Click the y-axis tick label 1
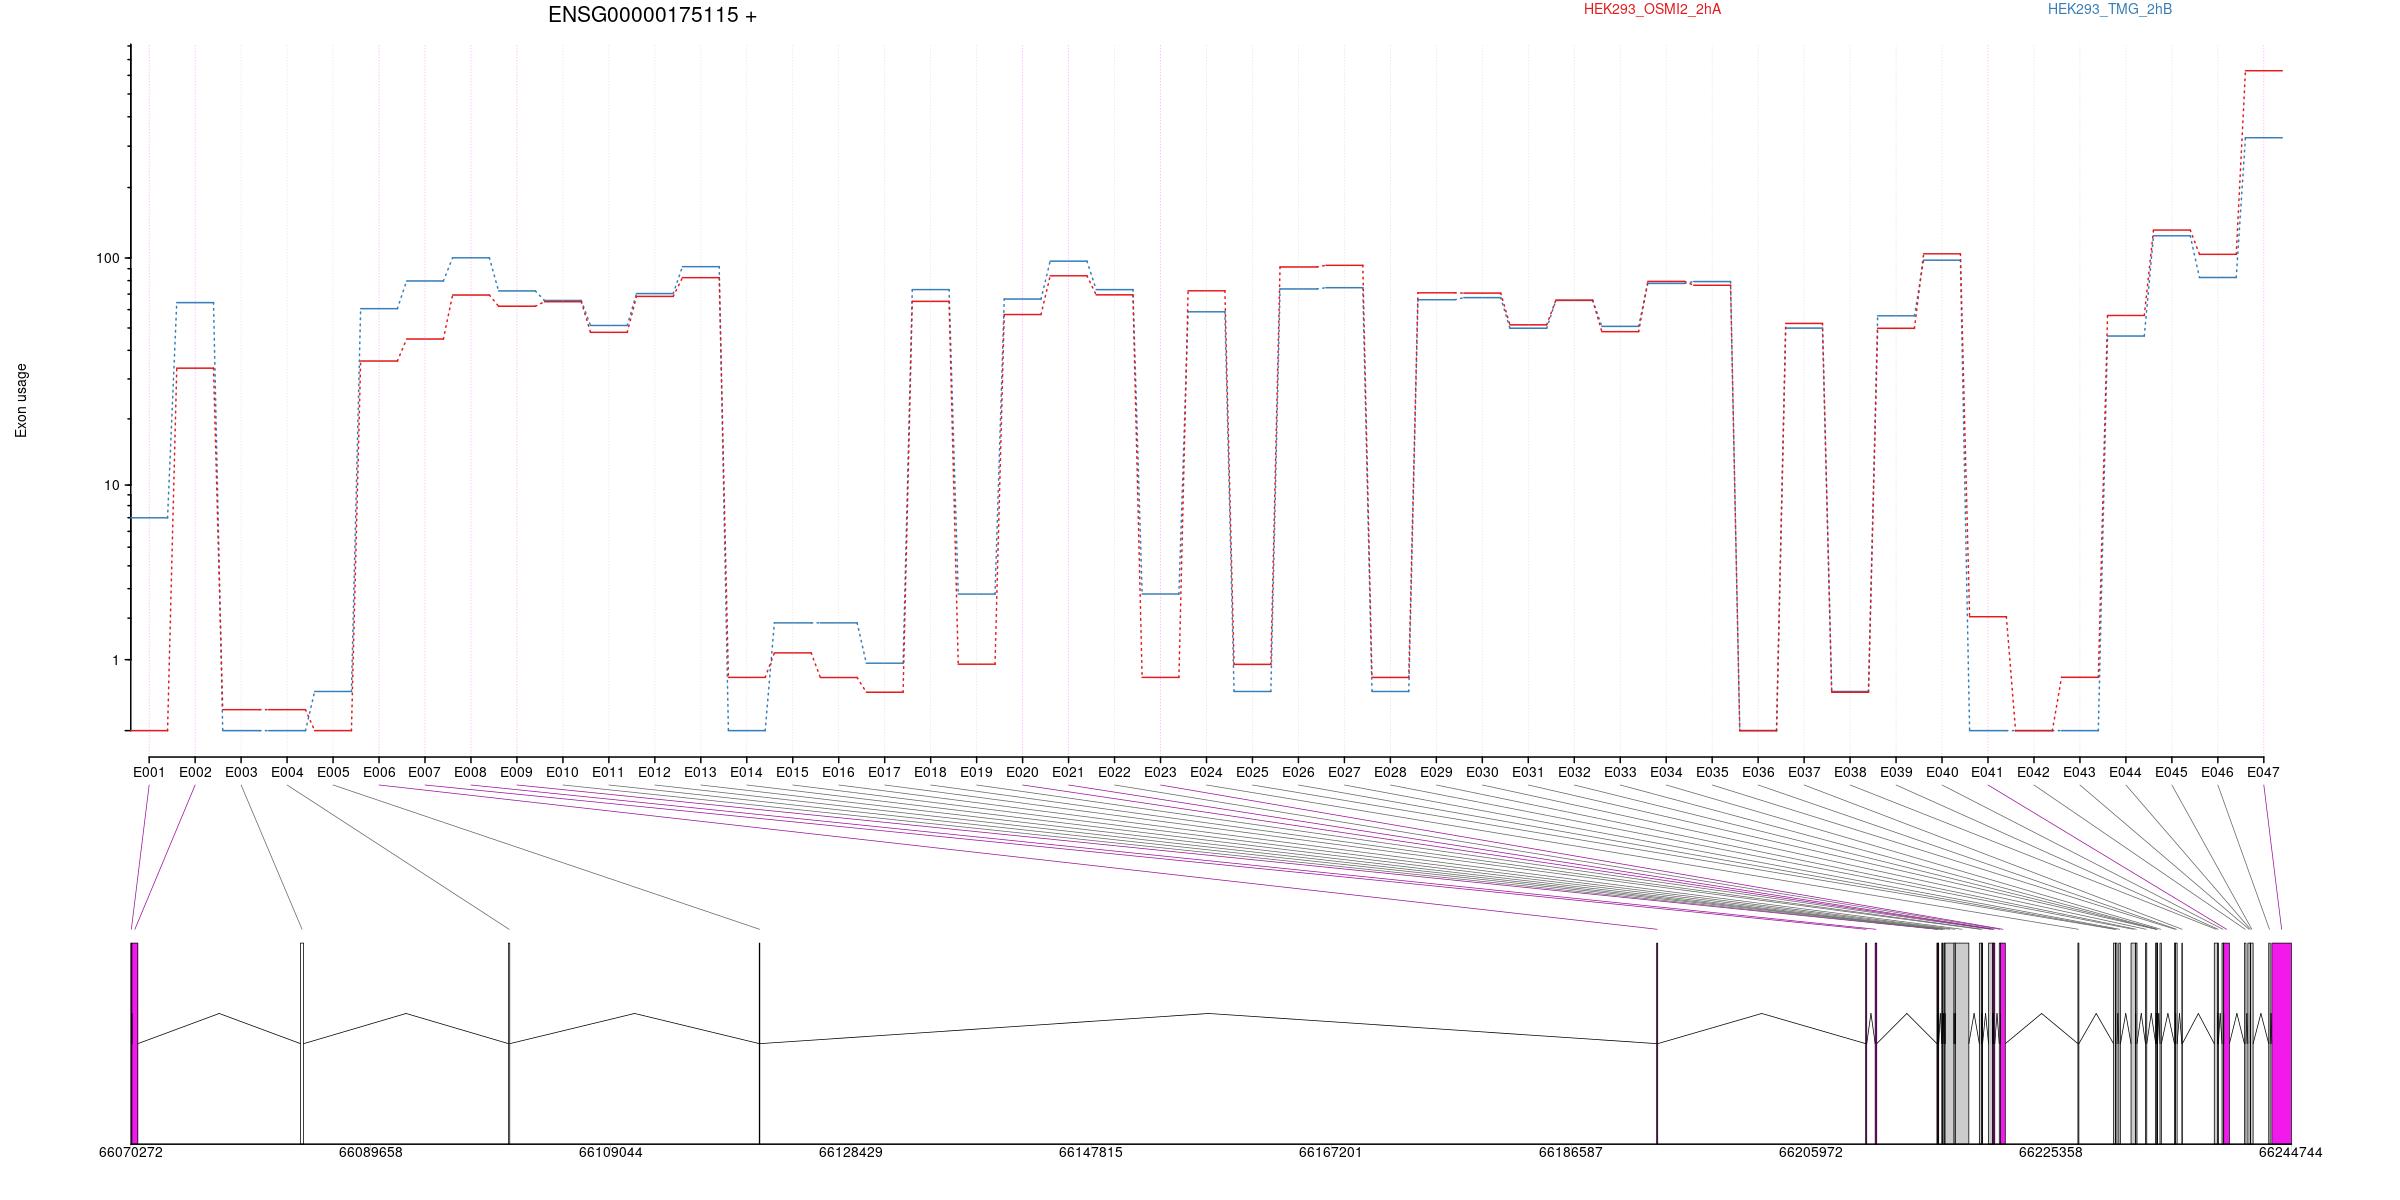Image resolution: width=2400 pixels, height=1200 pixels. (114, 660)
